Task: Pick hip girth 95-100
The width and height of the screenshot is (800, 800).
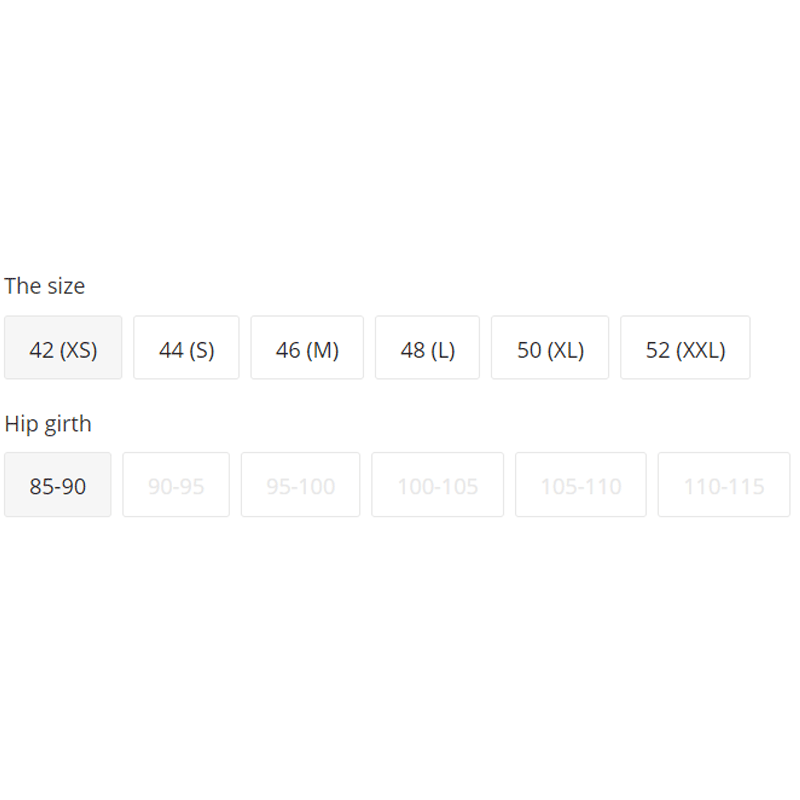Action: point(300,485)
